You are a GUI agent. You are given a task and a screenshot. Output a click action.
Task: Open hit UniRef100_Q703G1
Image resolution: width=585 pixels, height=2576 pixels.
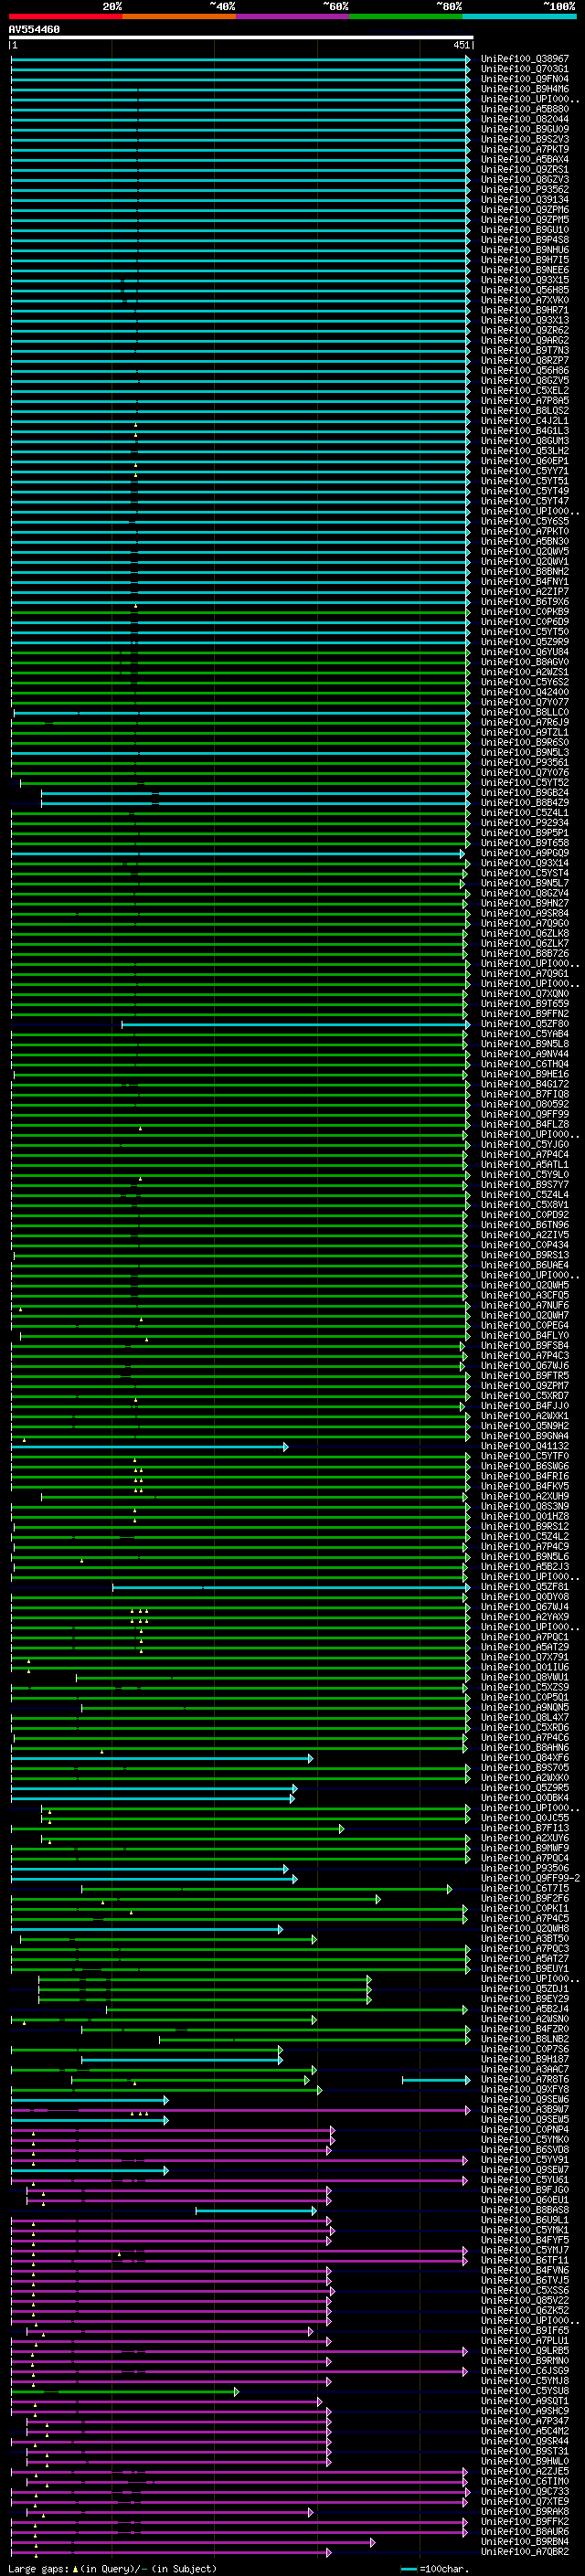point(525,69)
